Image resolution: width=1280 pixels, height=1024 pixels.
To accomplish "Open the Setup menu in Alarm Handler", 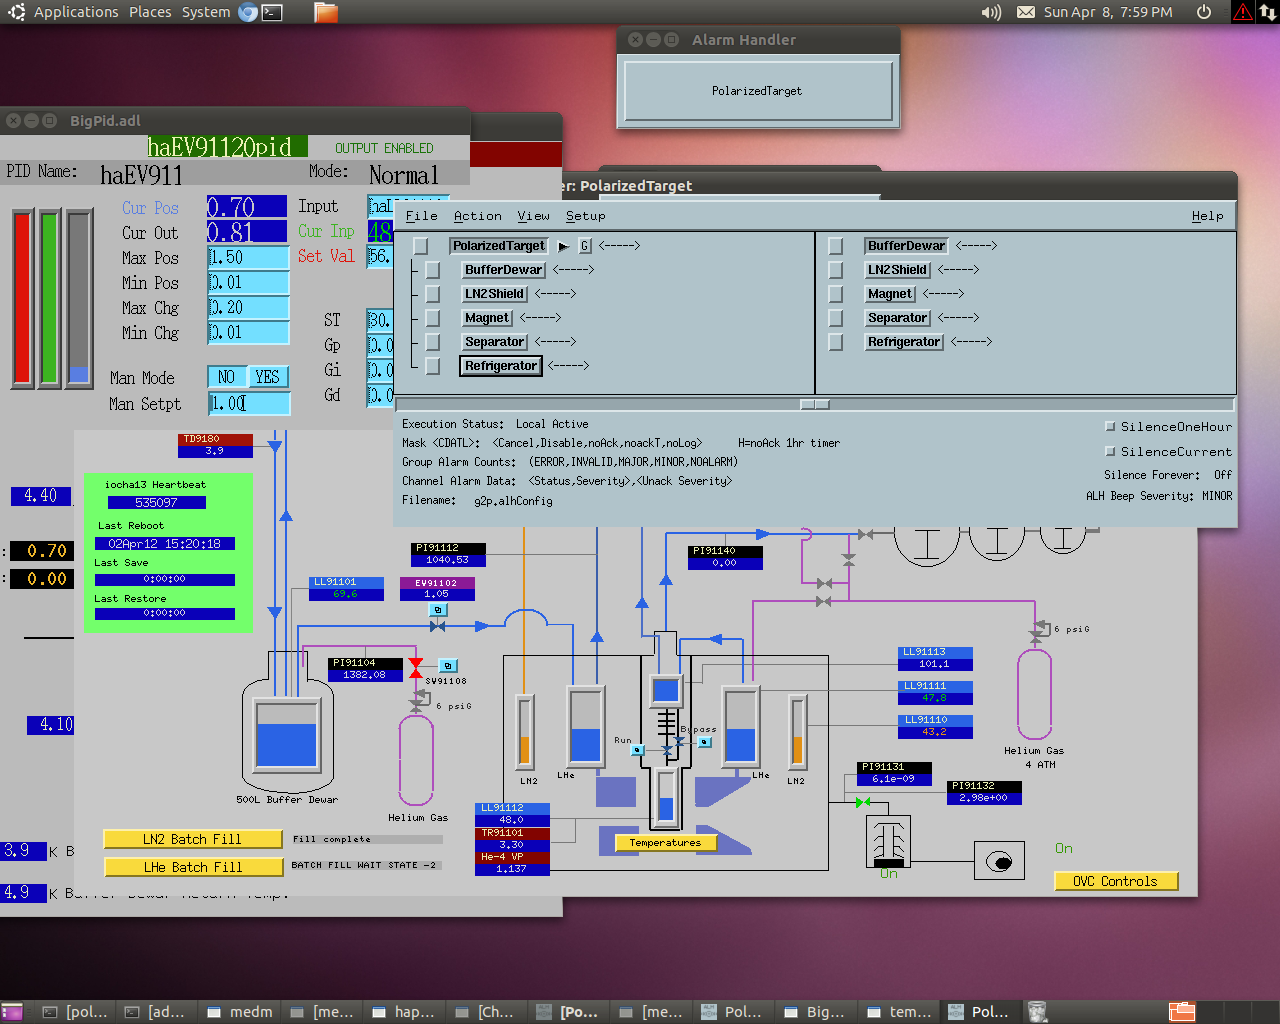I will coord(585,216).
